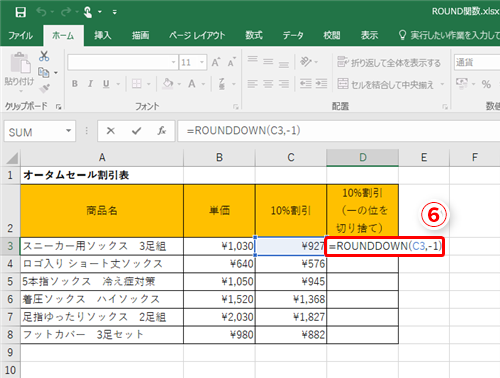Open clipboard group dialog launcher
Image resolution: width=500 pixels, height=378 pixels.
click(x=59, y=107)
